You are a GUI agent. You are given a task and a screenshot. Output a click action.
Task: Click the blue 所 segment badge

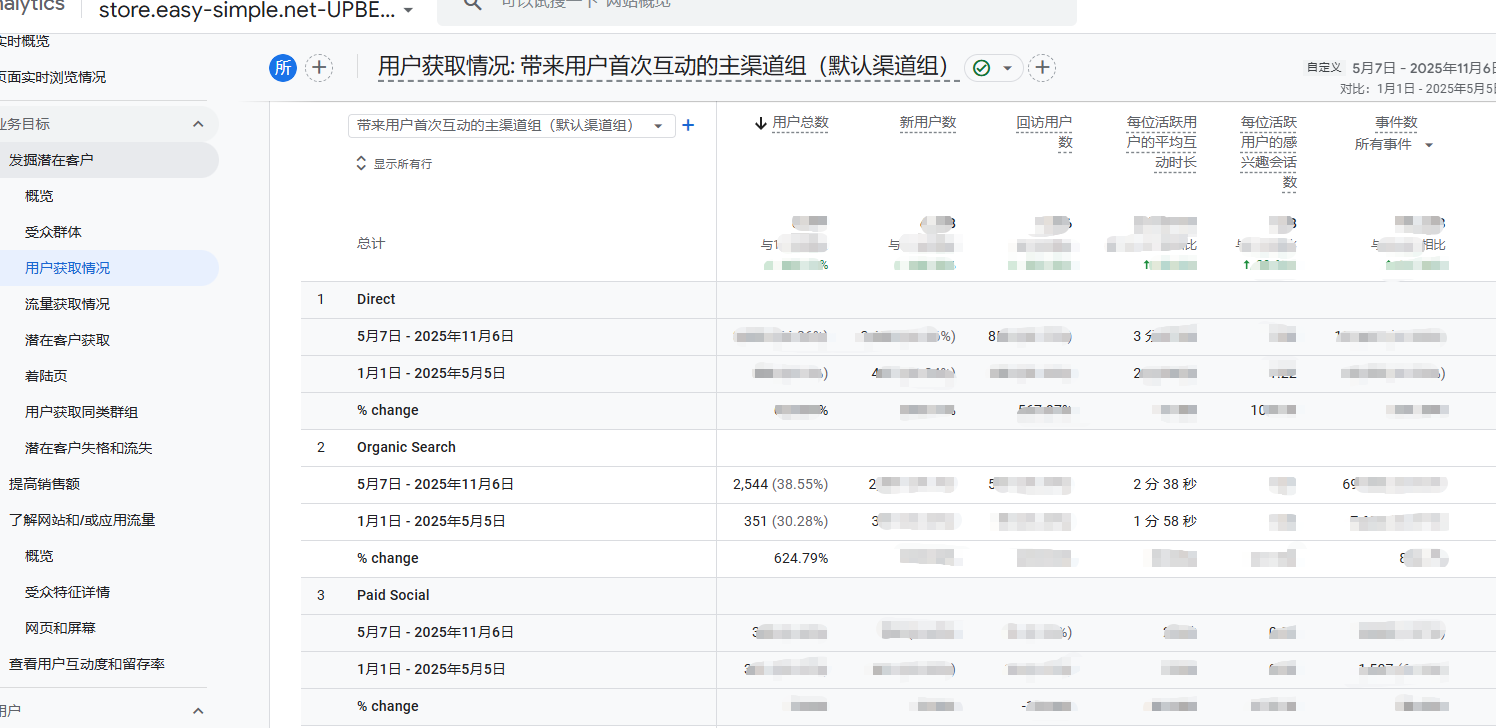[x=283, y=68]
